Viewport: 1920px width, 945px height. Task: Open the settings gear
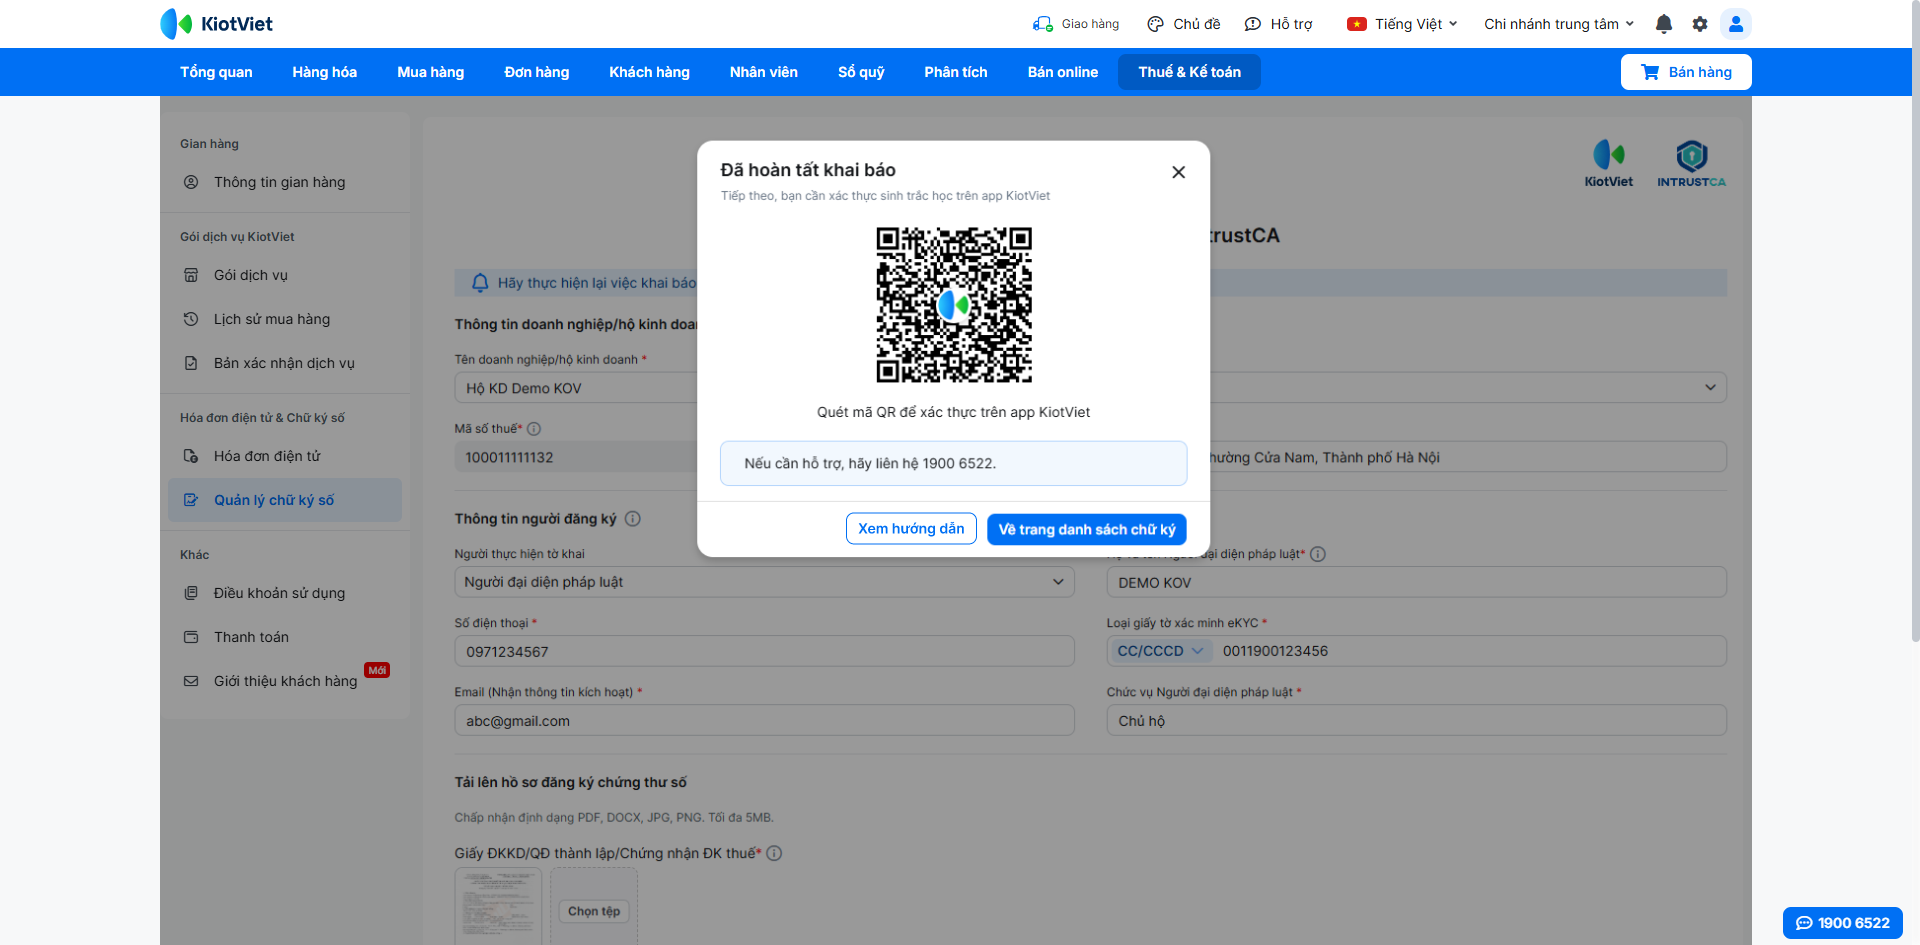point(1700,24)
